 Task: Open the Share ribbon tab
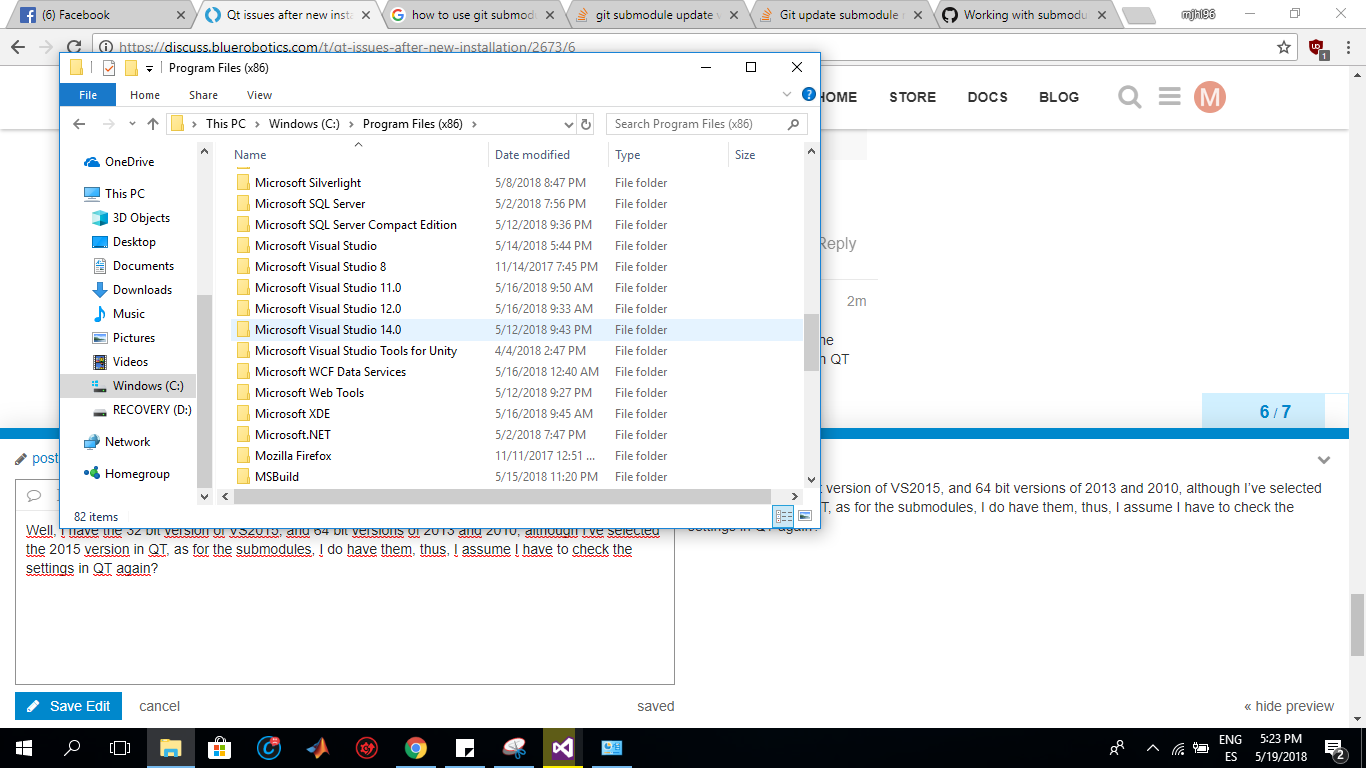(203, 95)
